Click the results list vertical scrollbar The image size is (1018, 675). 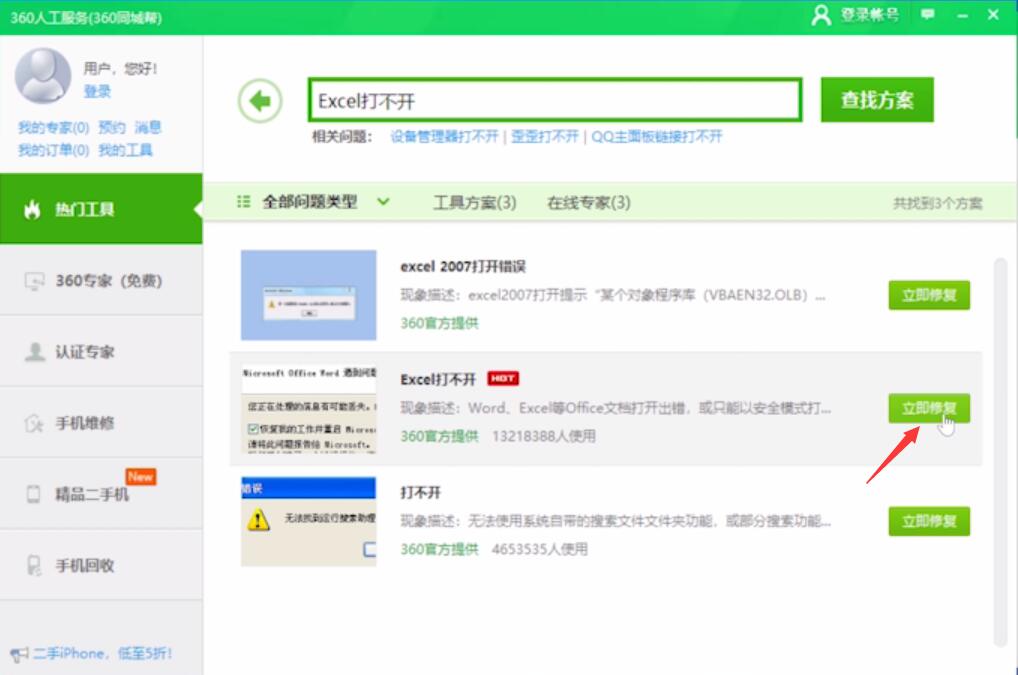coord(1000,452)
